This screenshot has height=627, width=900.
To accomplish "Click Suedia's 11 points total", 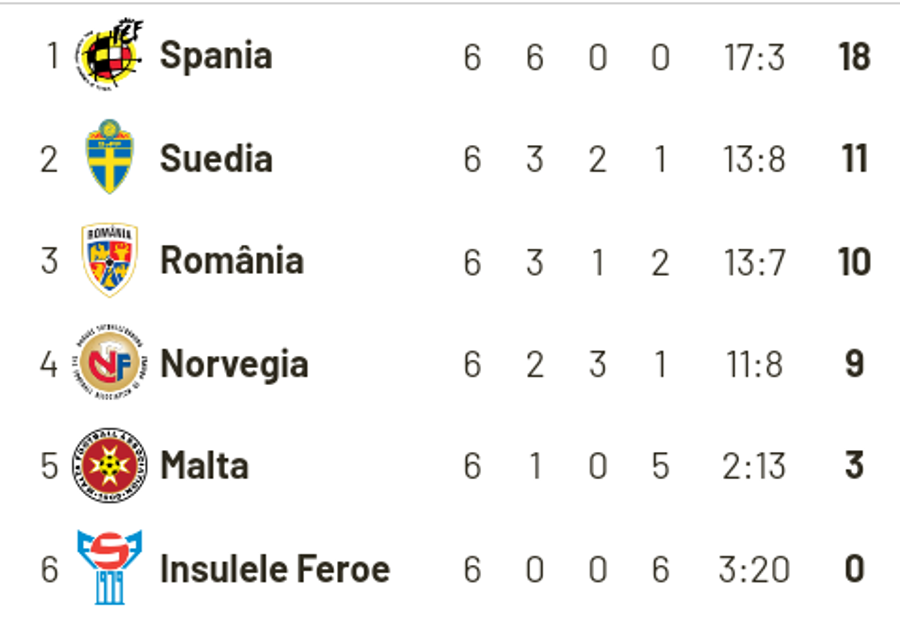I will pos(855,159).
